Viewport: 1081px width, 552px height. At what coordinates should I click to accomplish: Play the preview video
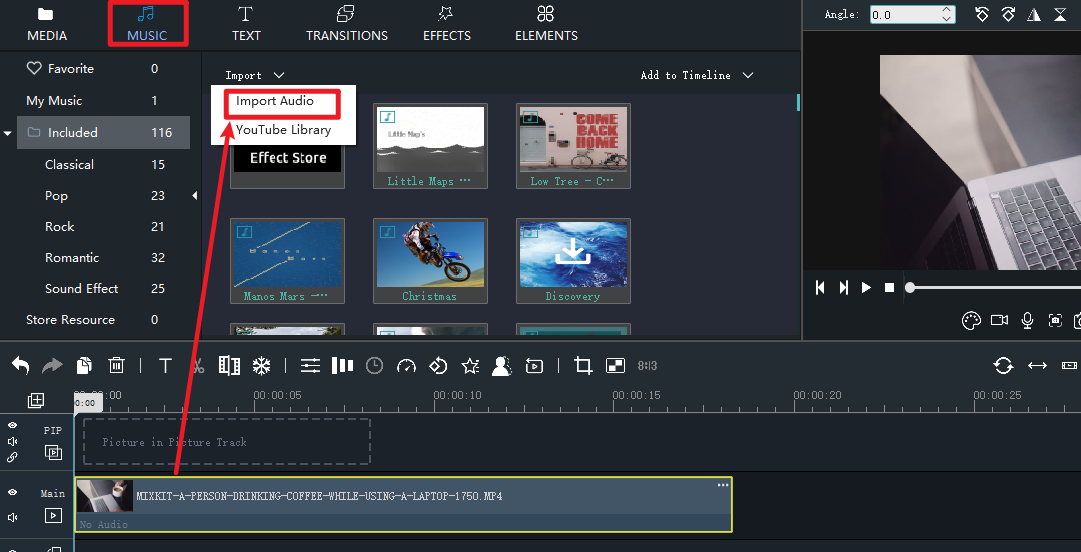[x=867, y=287]
